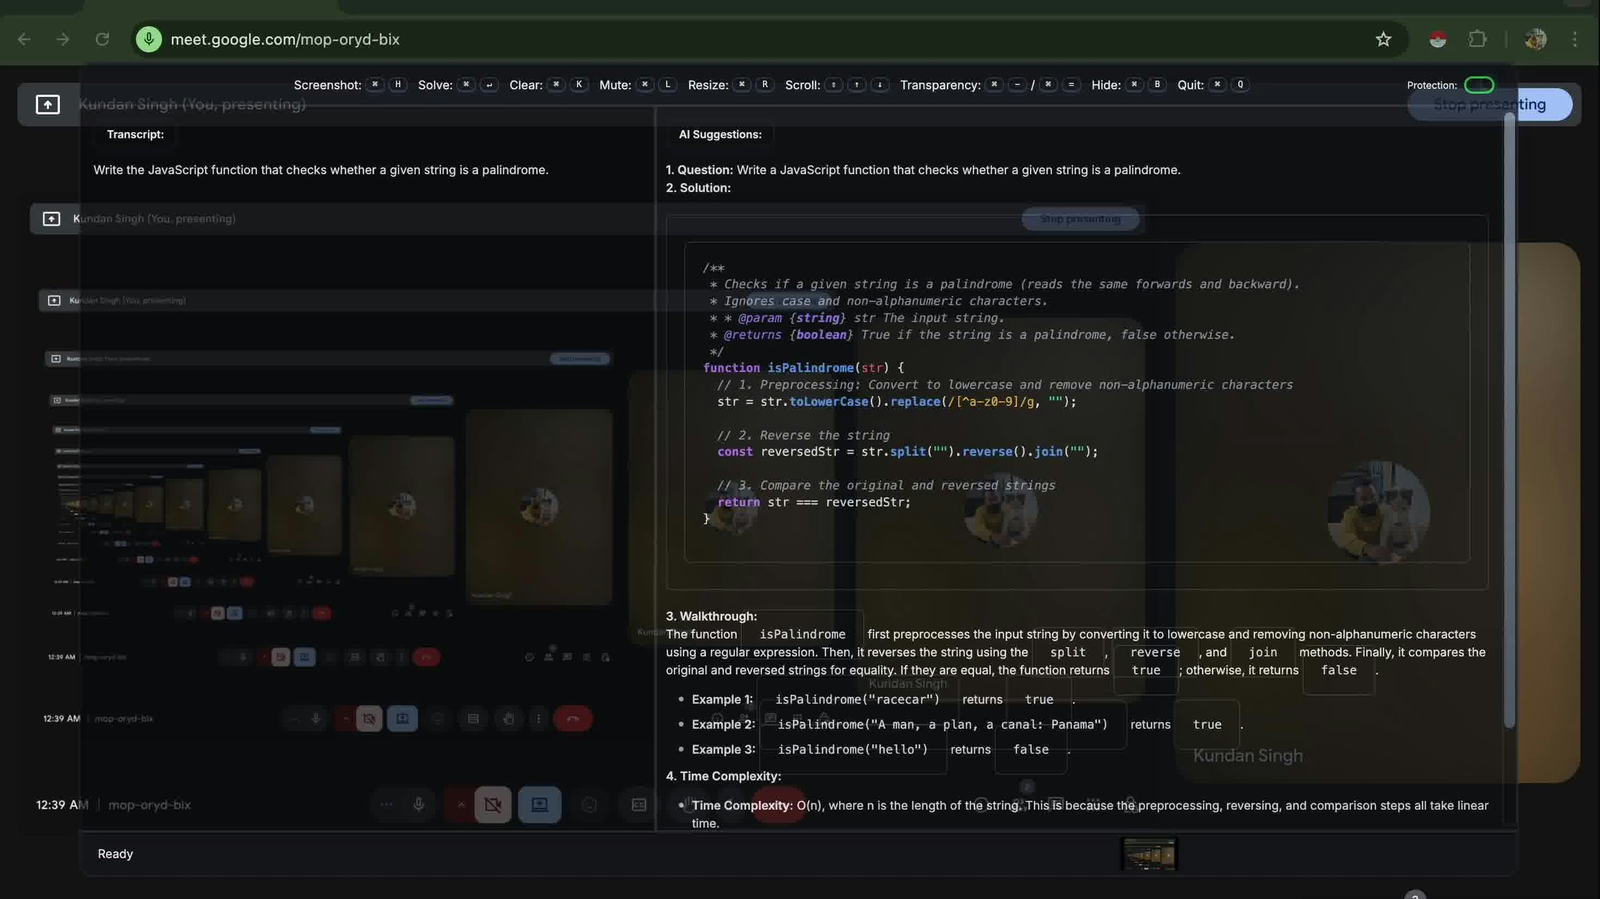Click the address bar URL meet.google.com/mop-oryd-bix

(x=285, y=39)
